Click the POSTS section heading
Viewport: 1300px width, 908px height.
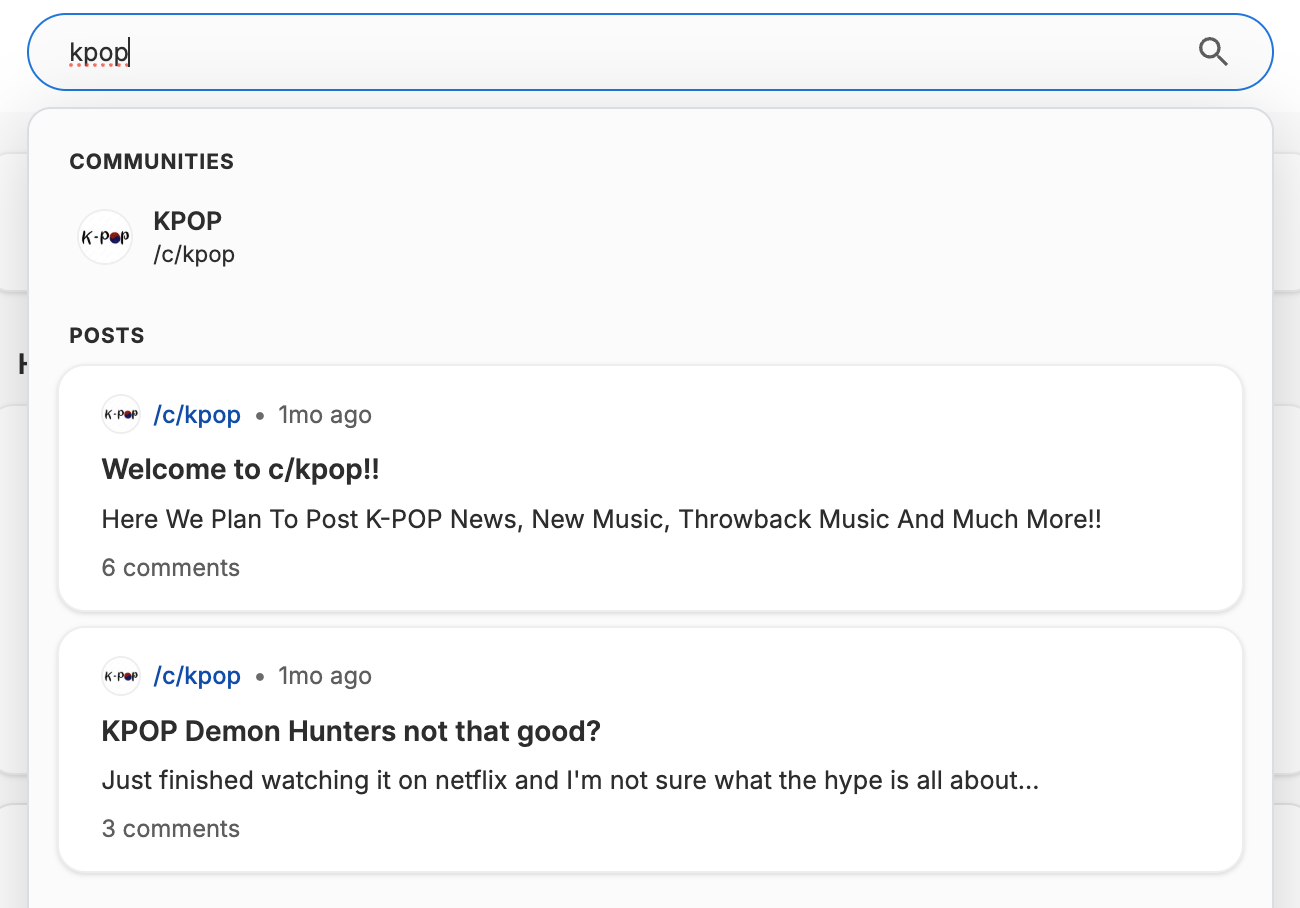pyautogui.click(x=107, y=336)
